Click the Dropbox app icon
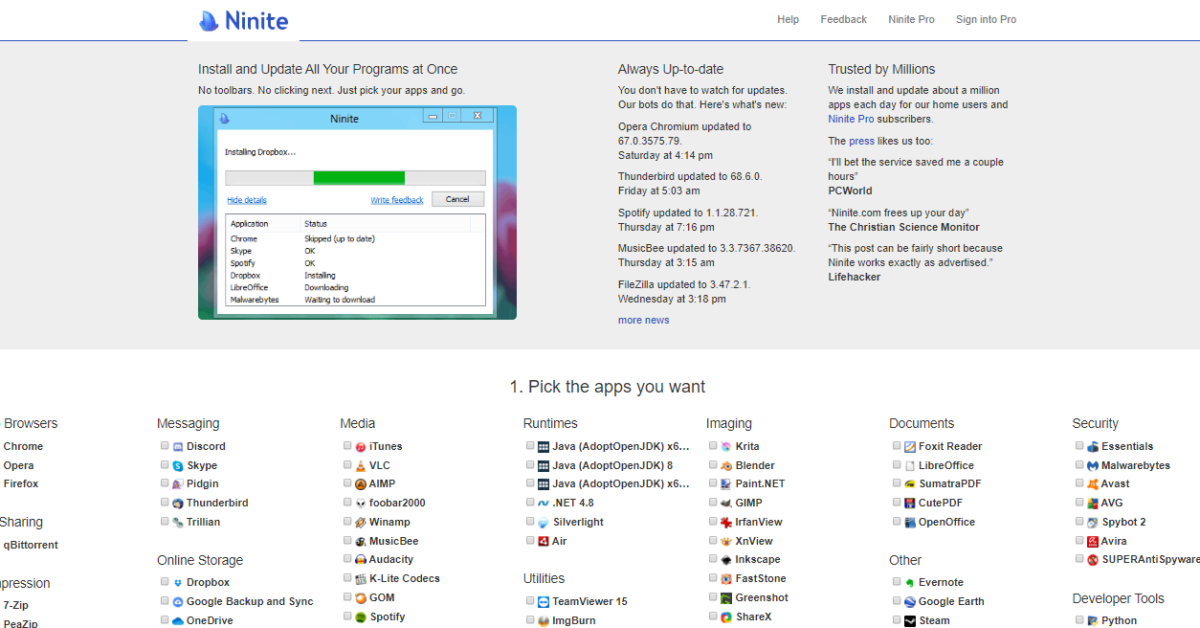 [x=178, y=583]
